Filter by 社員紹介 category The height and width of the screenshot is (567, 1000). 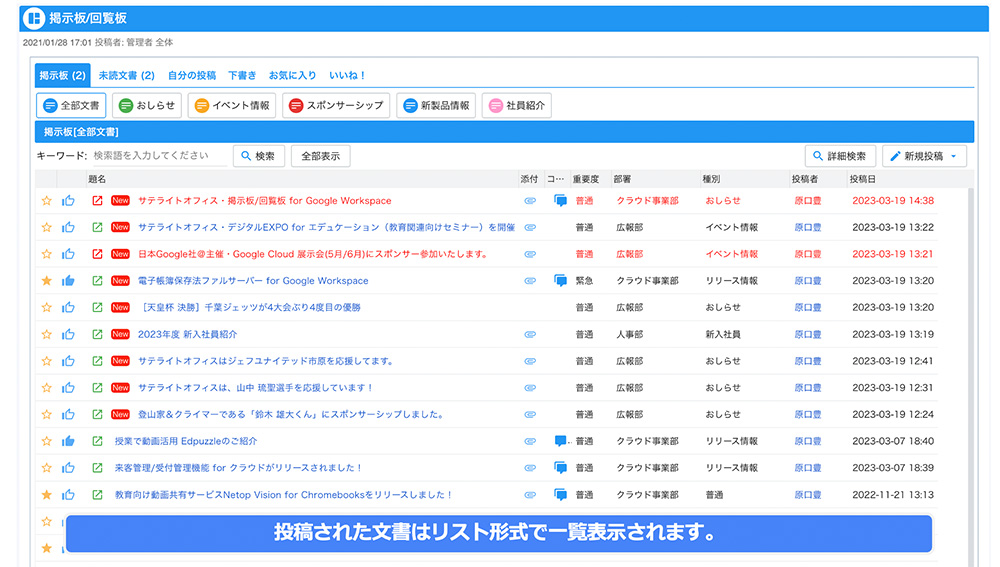(517, 105)
